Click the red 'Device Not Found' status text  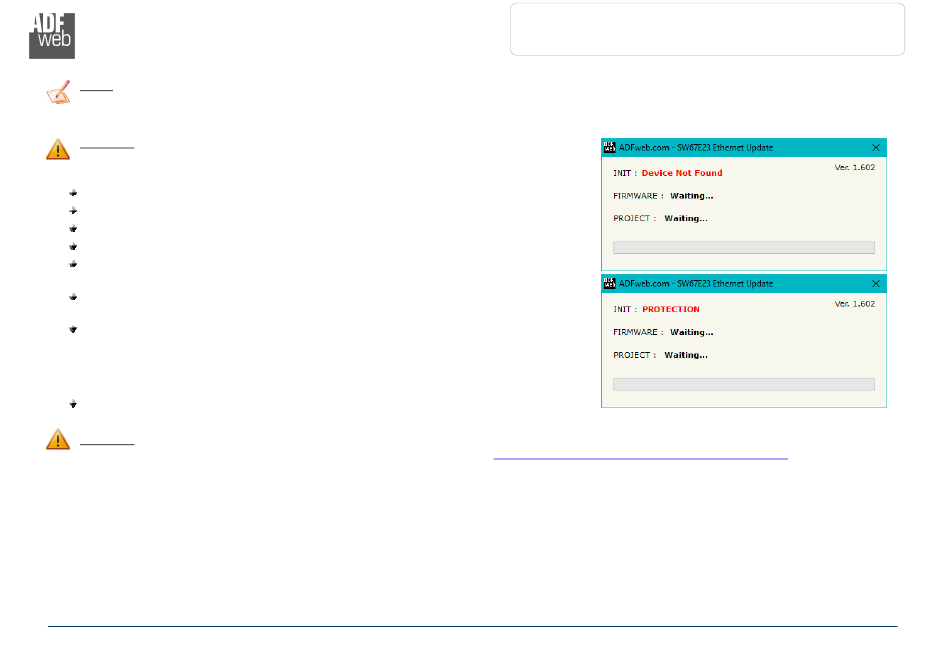click(x=682, y=173)
